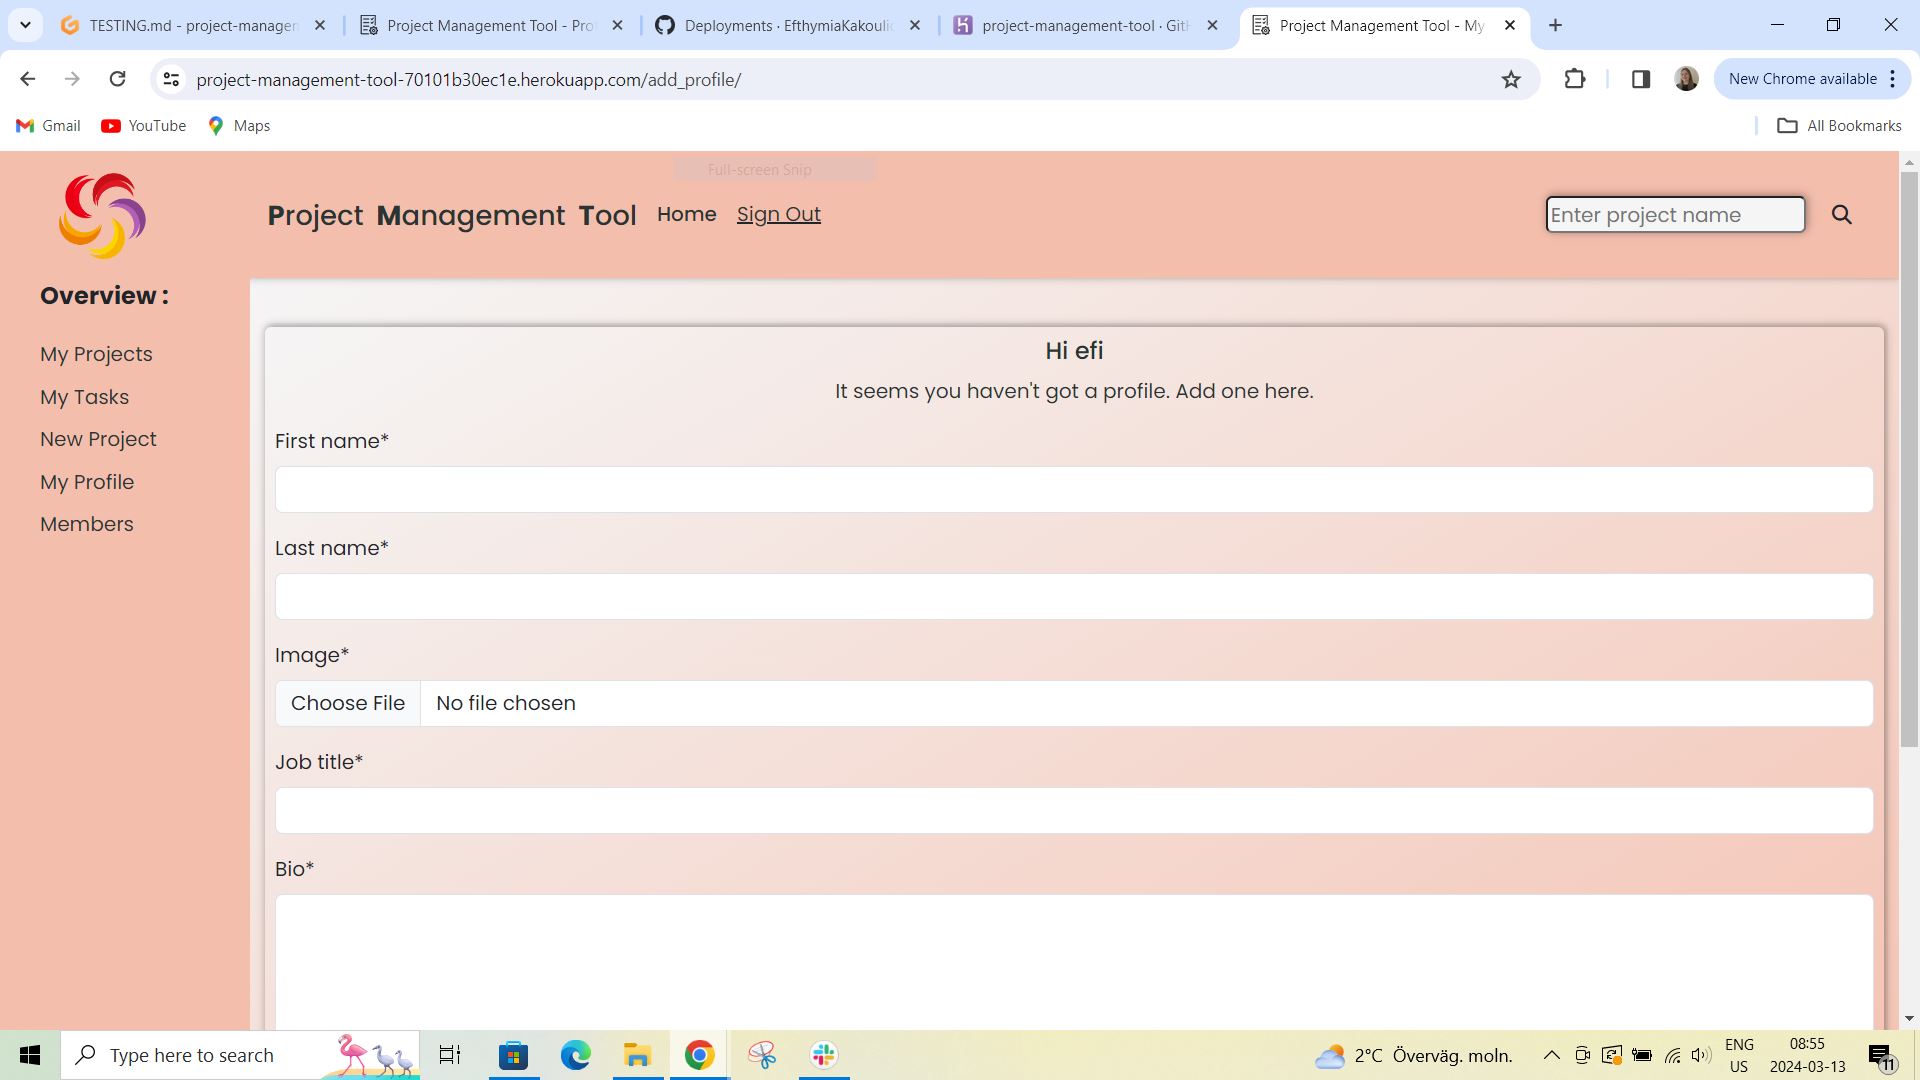Open Gmail from the bookmarks bar

click(47, 125)
